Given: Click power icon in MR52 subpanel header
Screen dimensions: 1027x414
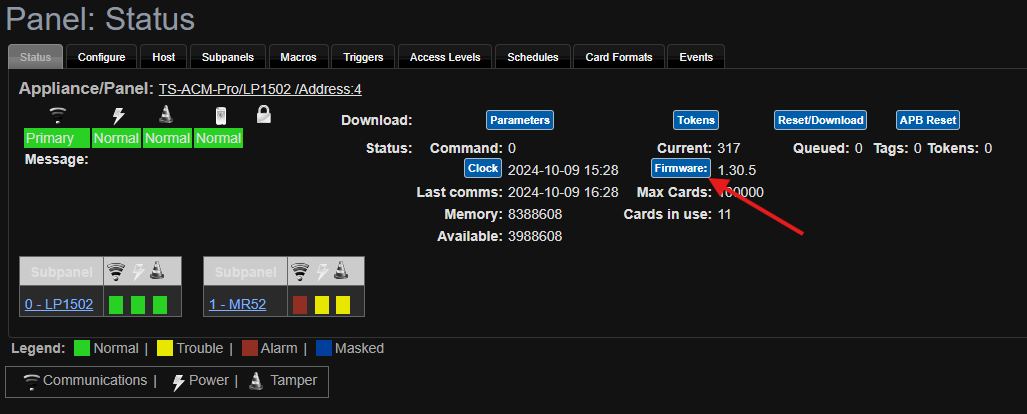Looking at the screenshot, I should click(x=322, y=271).
